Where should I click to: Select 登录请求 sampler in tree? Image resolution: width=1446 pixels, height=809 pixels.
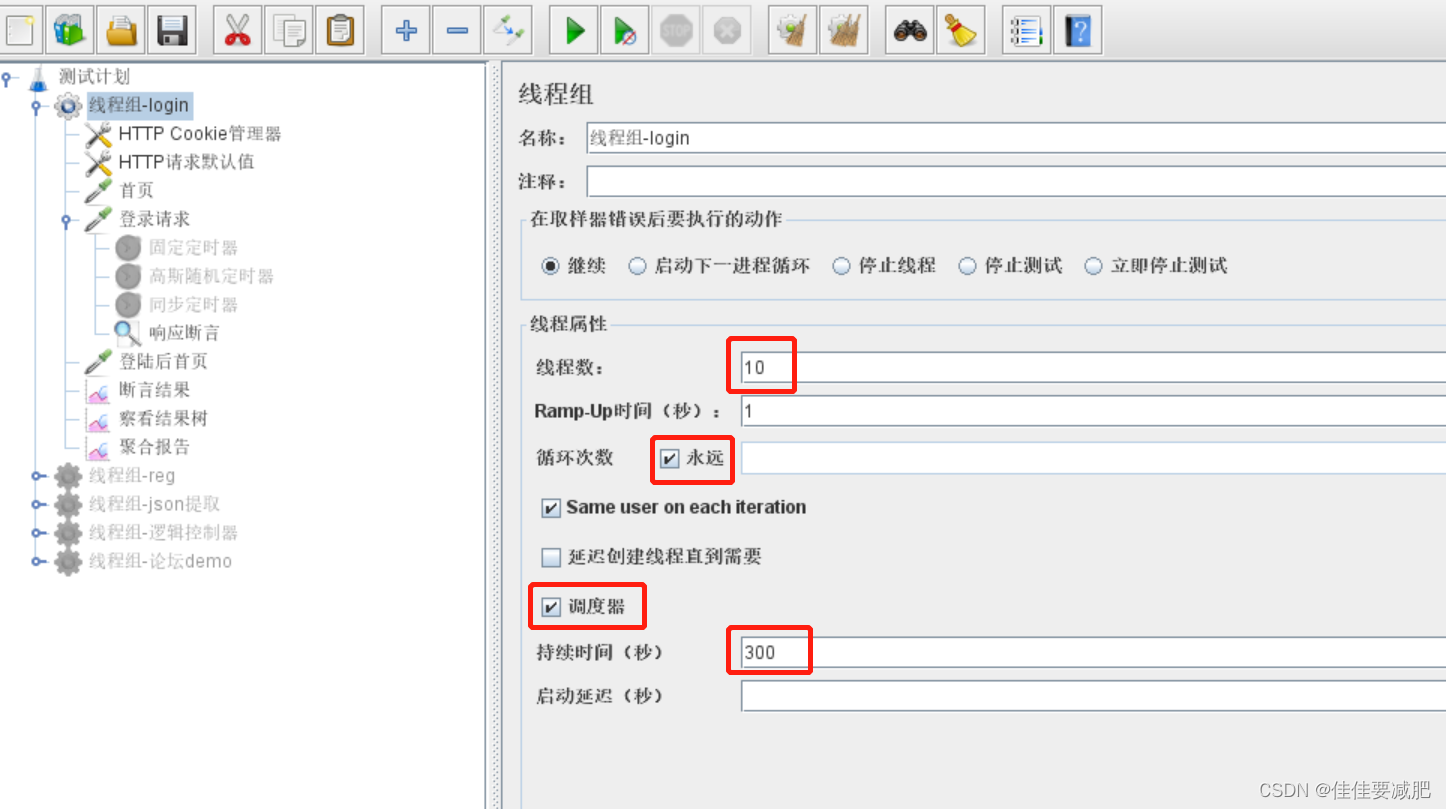click(154, 219)
